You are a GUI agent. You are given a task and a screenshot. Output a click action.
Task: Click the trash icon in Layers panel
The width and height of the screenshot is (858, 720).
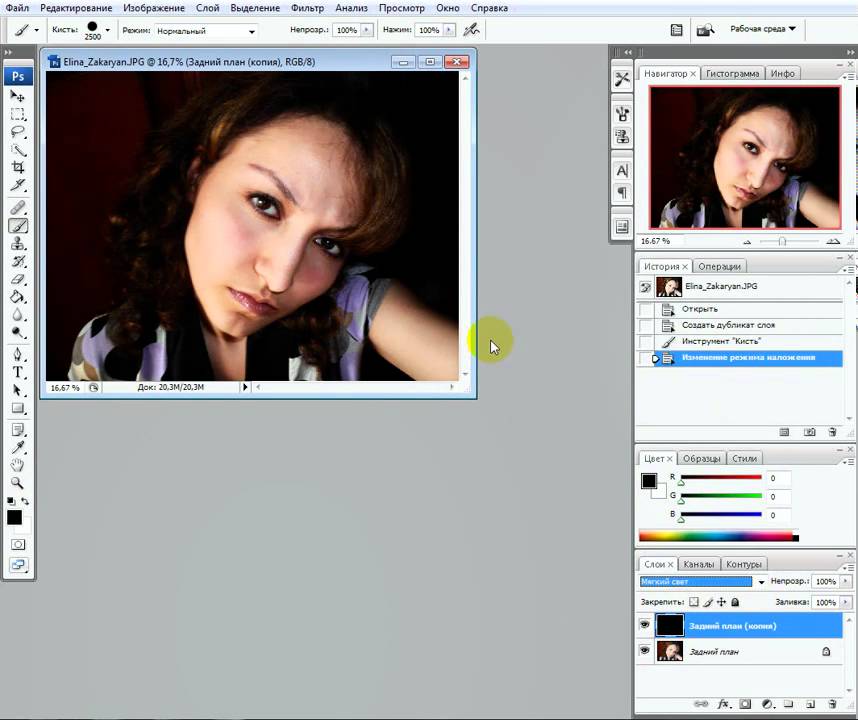tap(833, 704)
